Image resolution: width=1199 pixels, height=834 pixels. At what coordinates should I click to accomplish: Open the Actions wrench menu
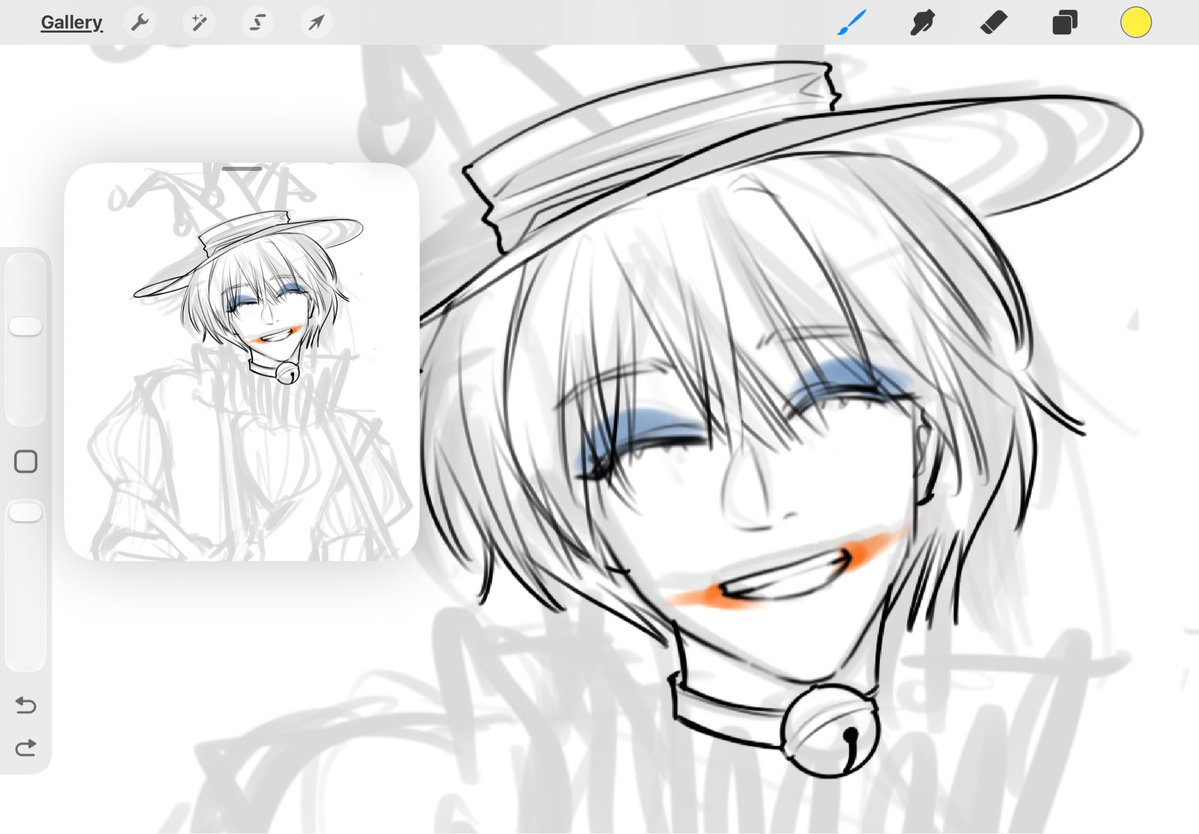139,22
